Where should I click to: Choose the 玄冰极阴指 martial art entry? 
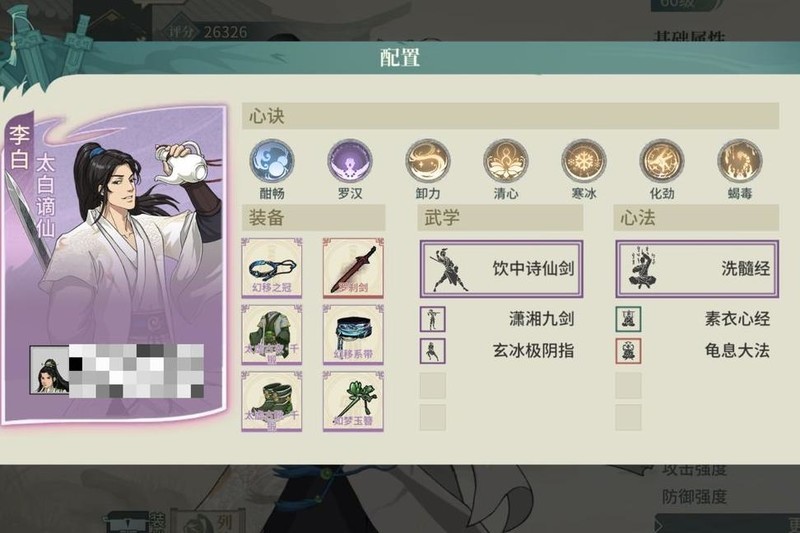pos(497,351)
